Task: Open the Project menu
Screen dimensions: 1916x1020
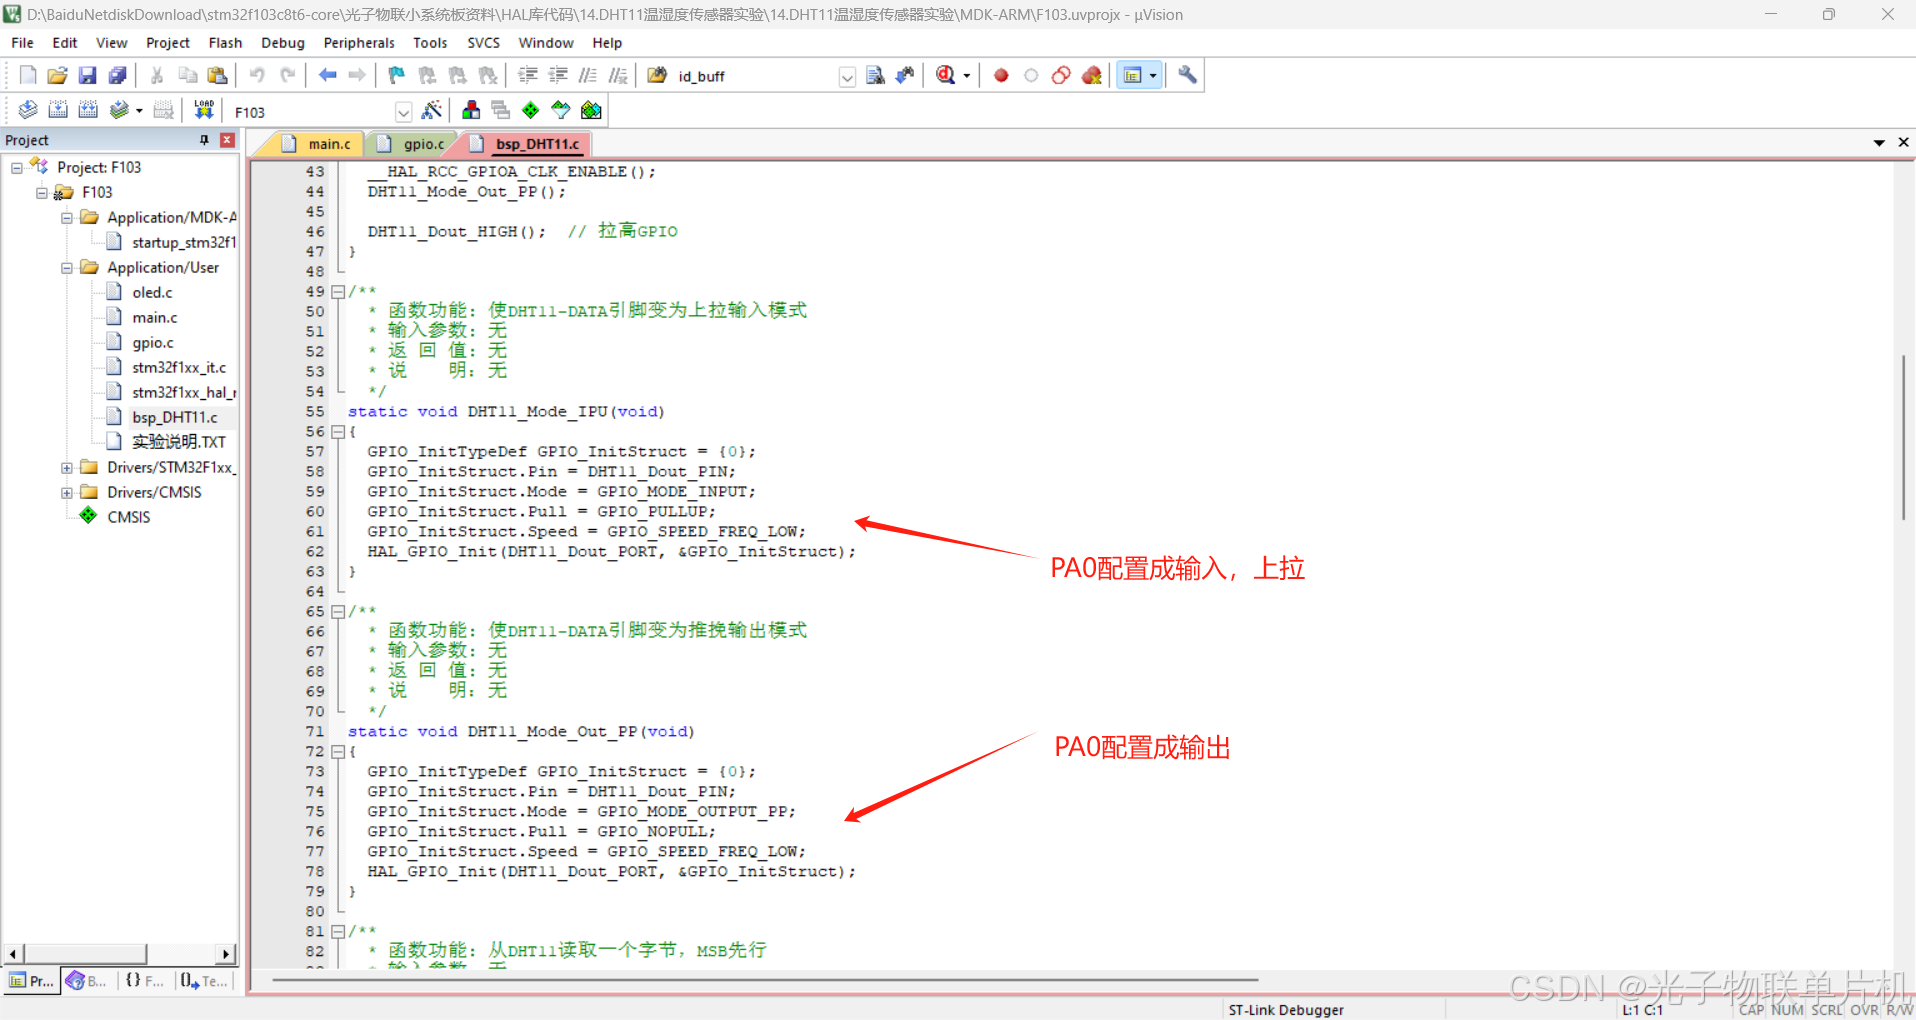Action: pos(167,43)
